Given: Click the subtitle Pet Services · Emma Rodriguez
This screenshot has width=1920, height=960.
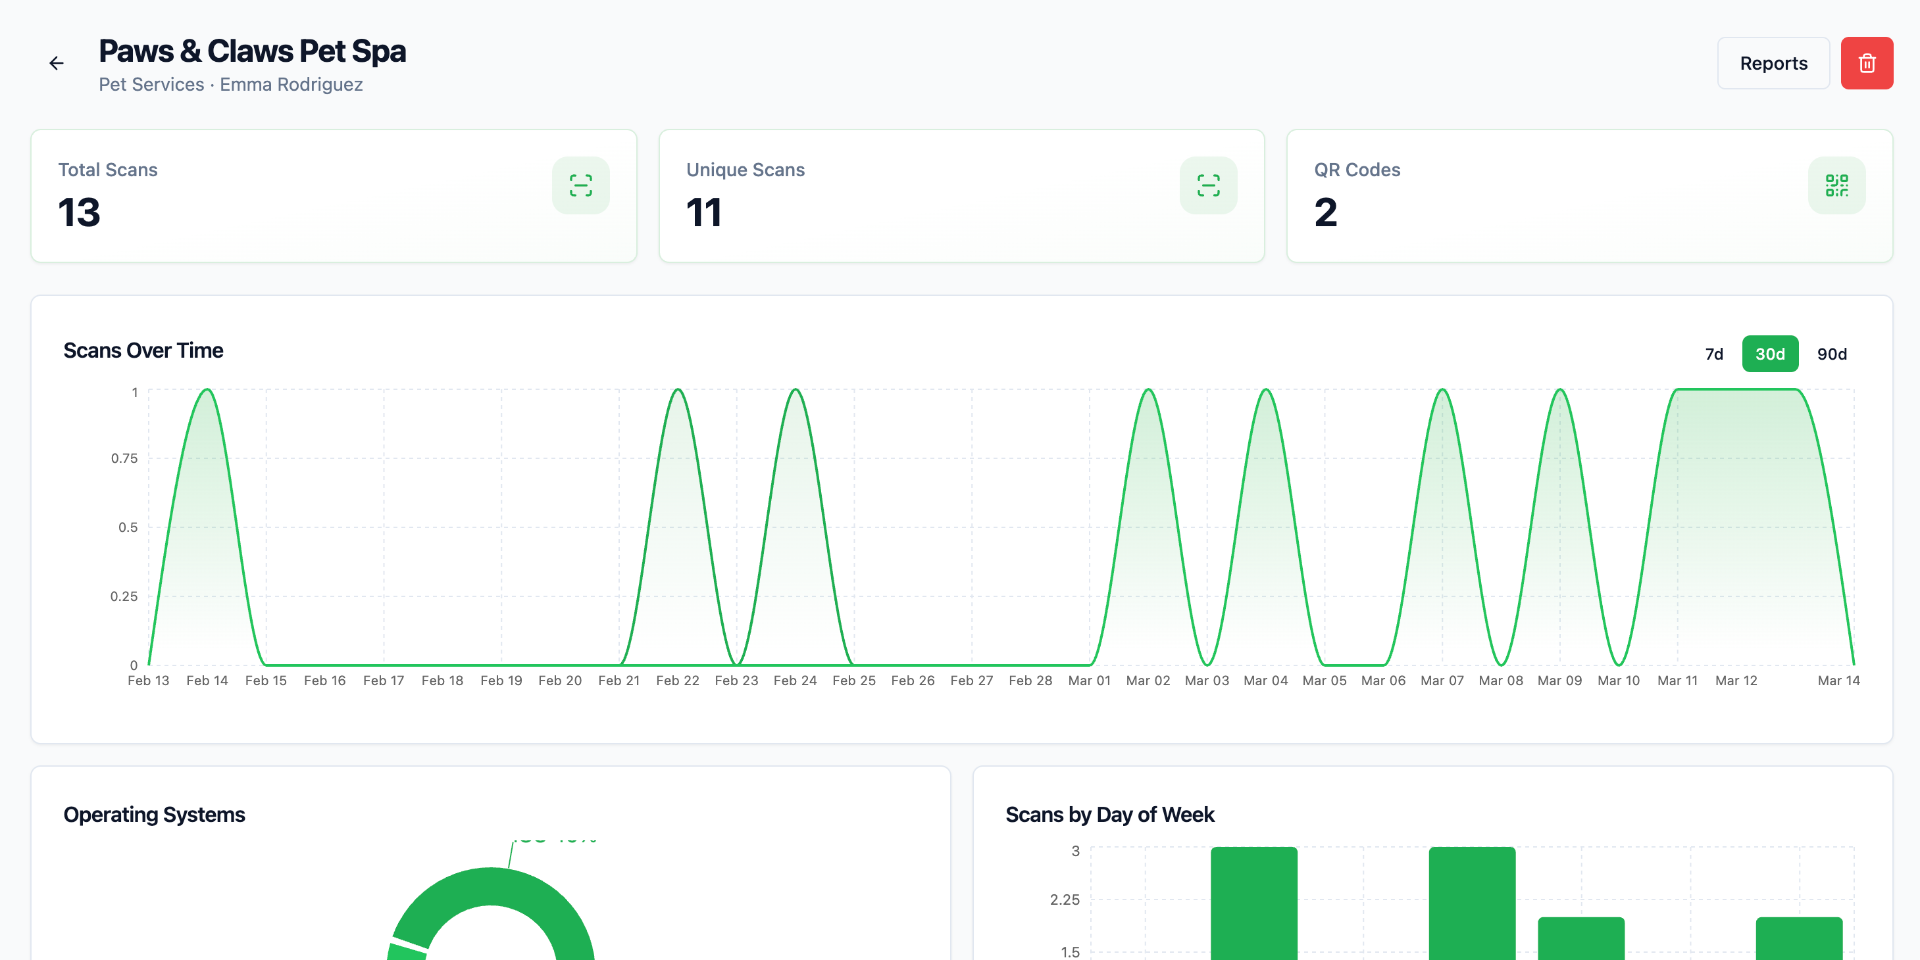Looking at the screenshot, I should click(231, 85).
